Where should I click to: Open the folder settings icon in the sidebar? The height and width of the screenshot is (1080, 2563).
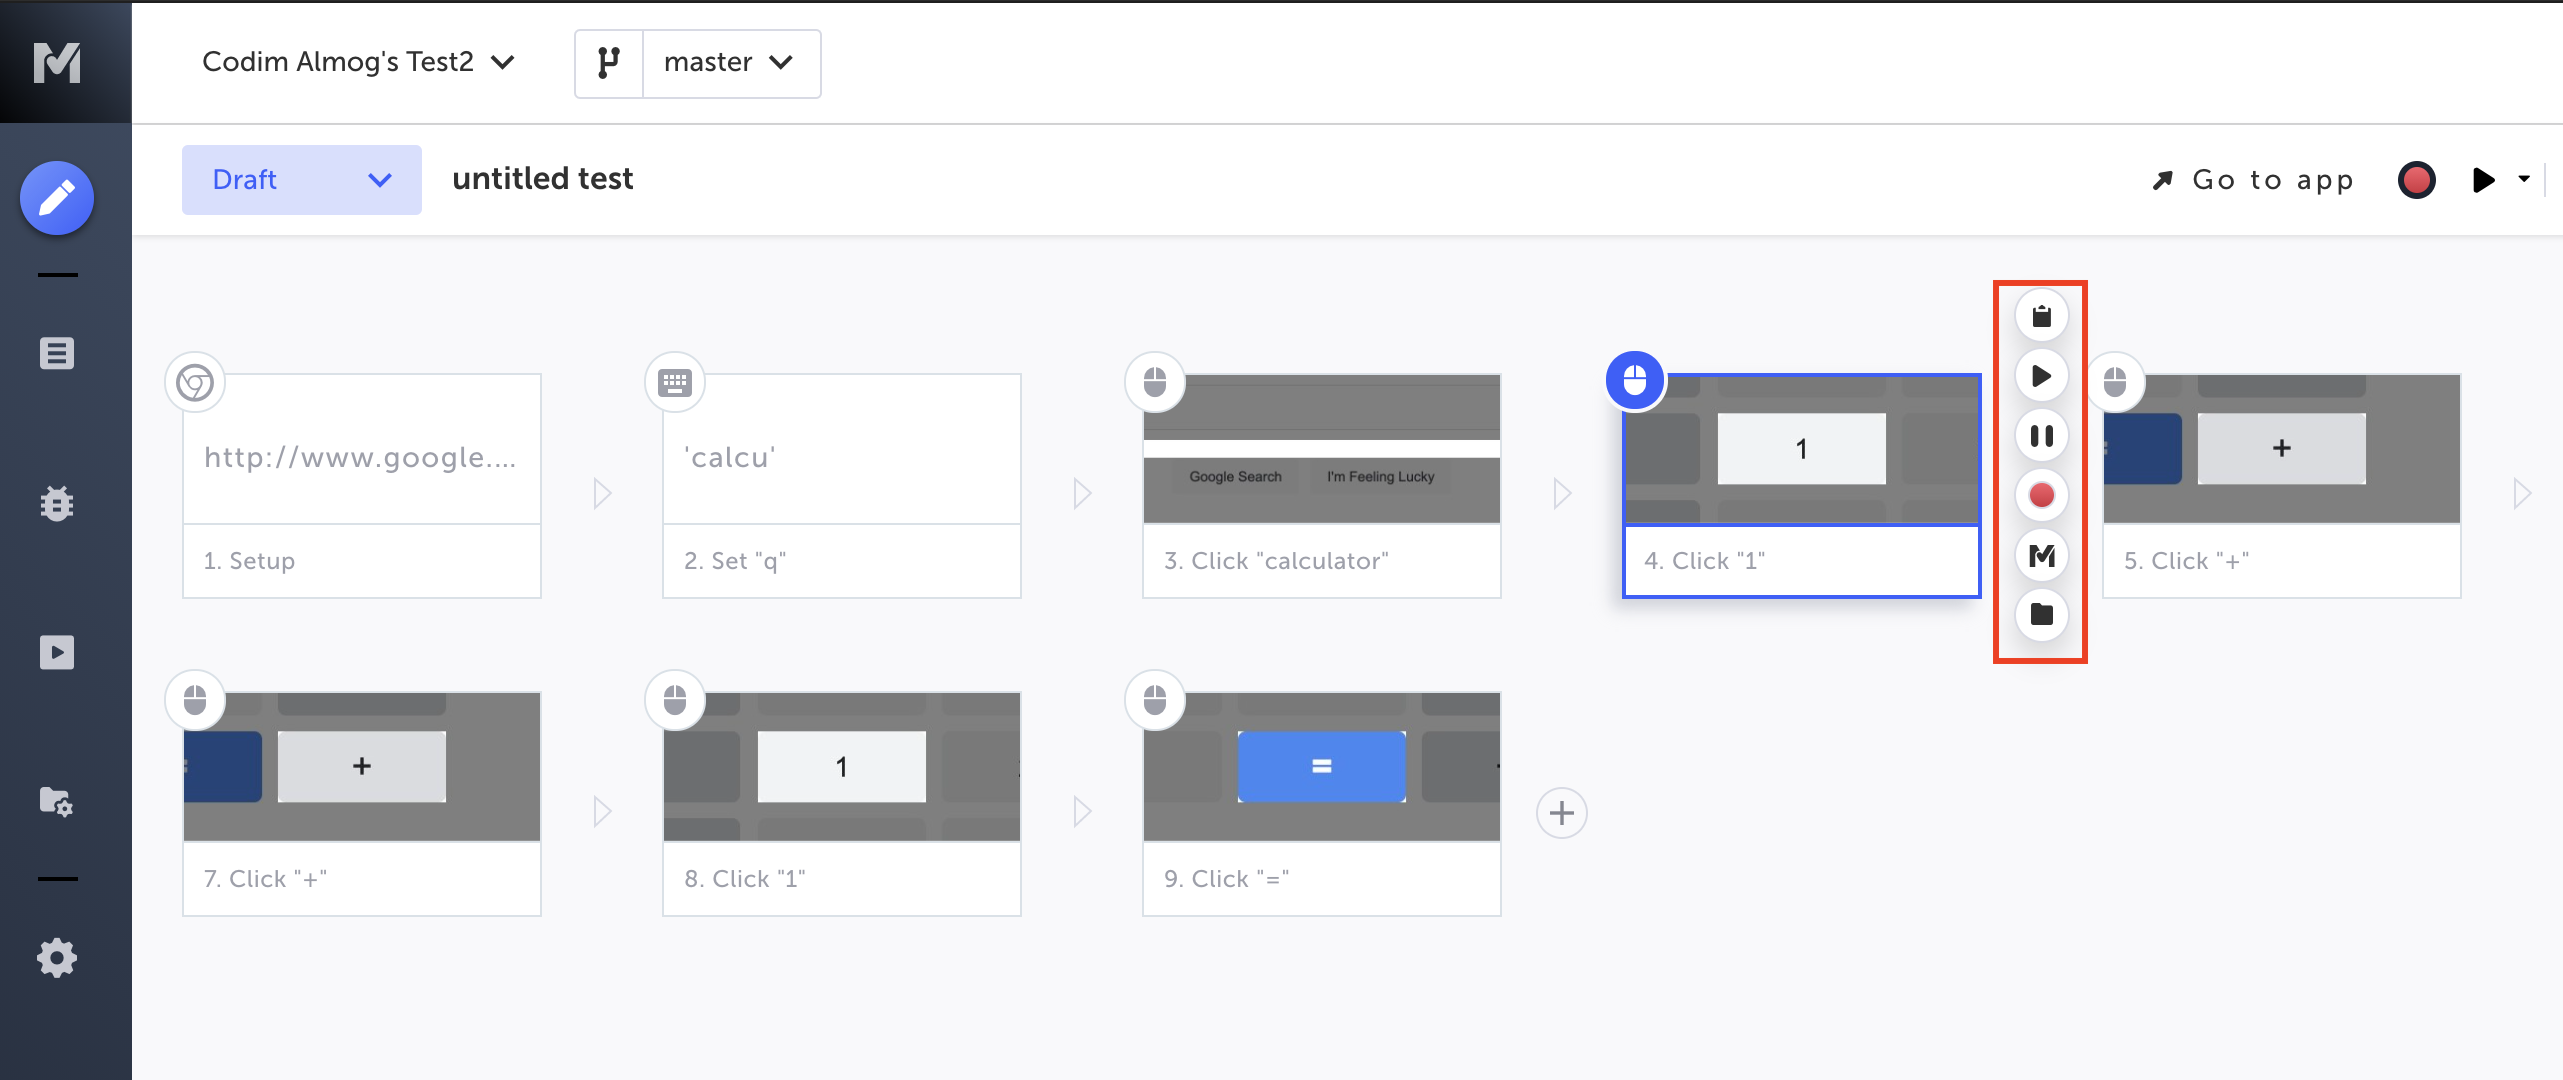tap(57, 802)
